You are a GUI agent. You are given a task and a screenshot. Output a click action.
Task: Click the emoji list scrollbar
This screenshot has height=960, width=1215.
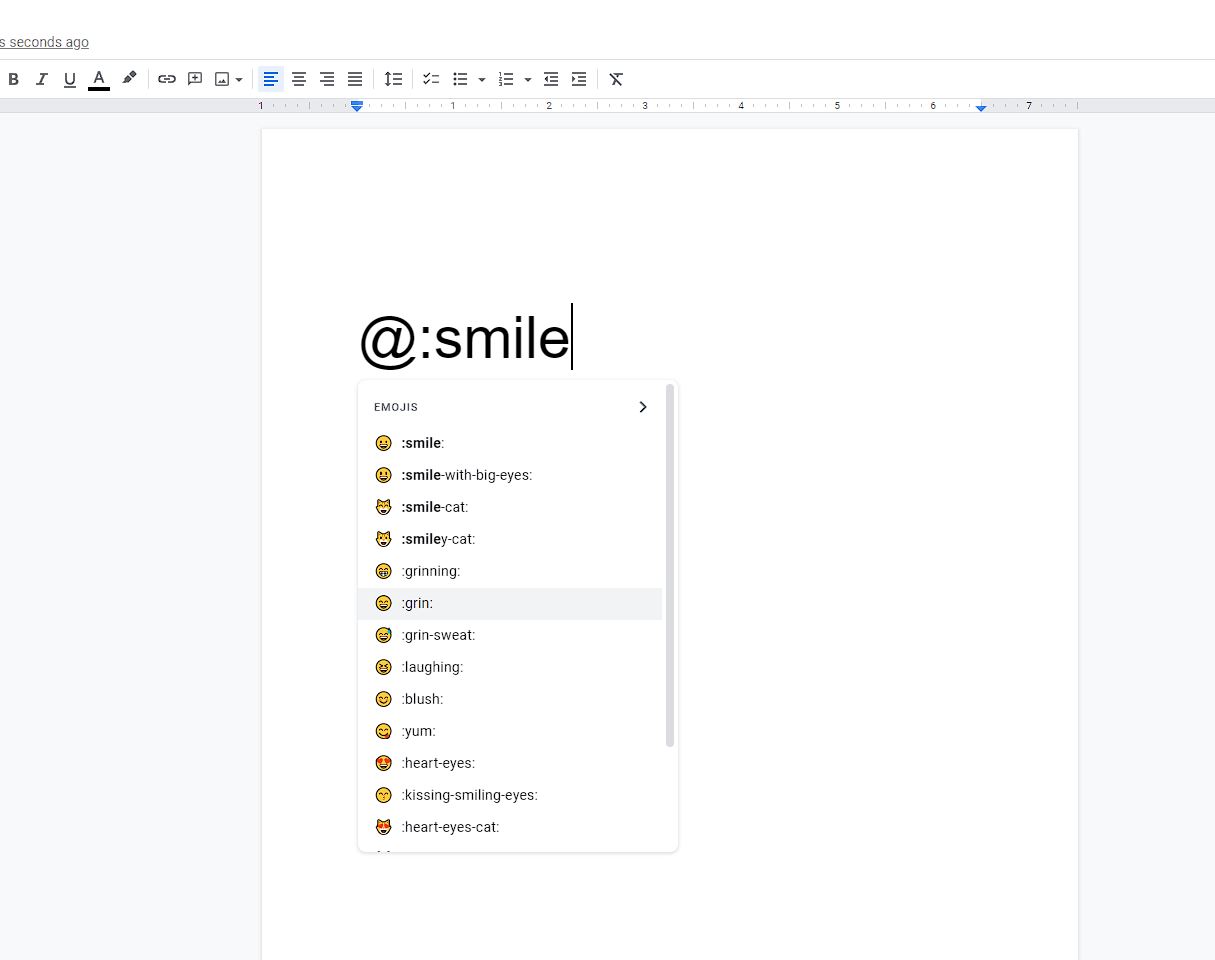point(670,565)
